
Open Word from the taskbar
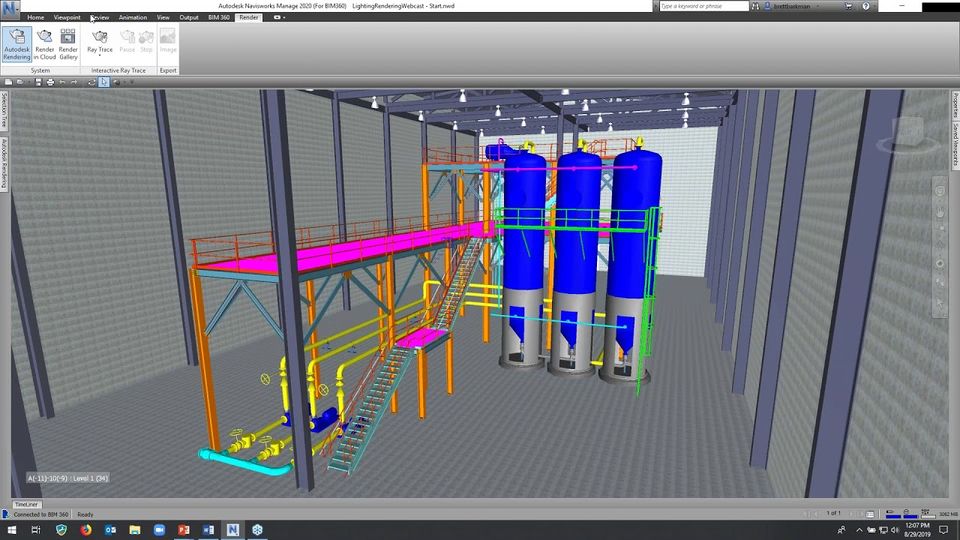coord(208,530)
